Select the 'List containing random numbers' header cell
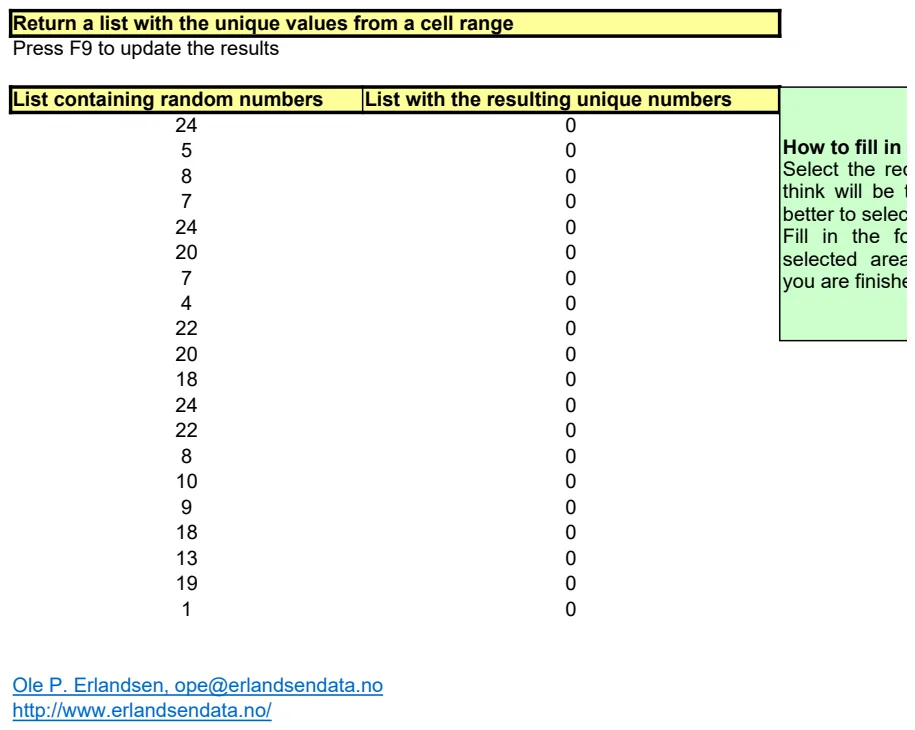The image size is (915, 730). tap(186, 99)
